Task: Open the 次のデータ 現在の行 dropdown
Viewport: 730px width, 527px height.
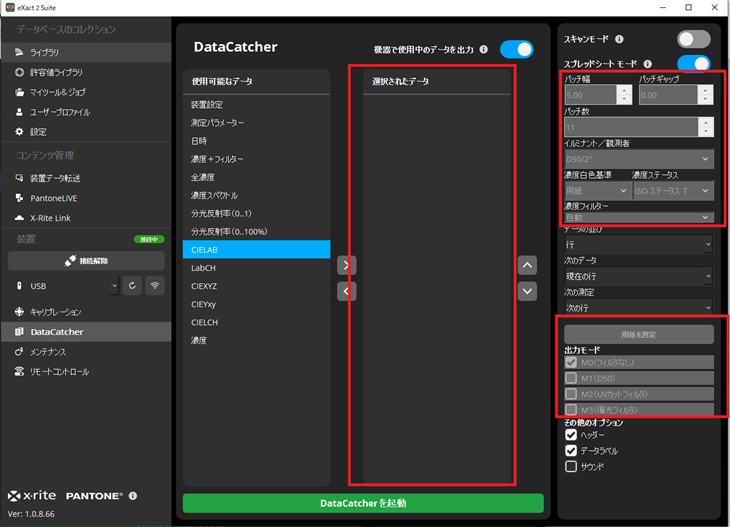Action: pos(638,276)
